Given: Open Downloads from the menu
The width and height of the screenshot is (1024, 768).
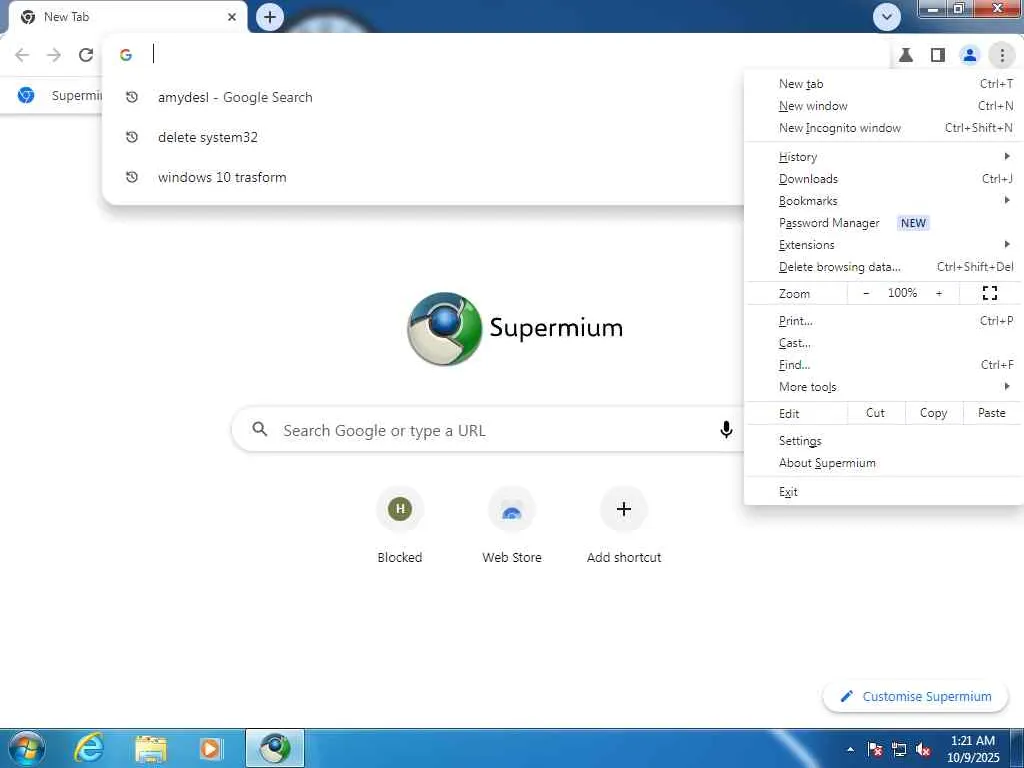Looking at the screenshot, I should click(884, 179).
